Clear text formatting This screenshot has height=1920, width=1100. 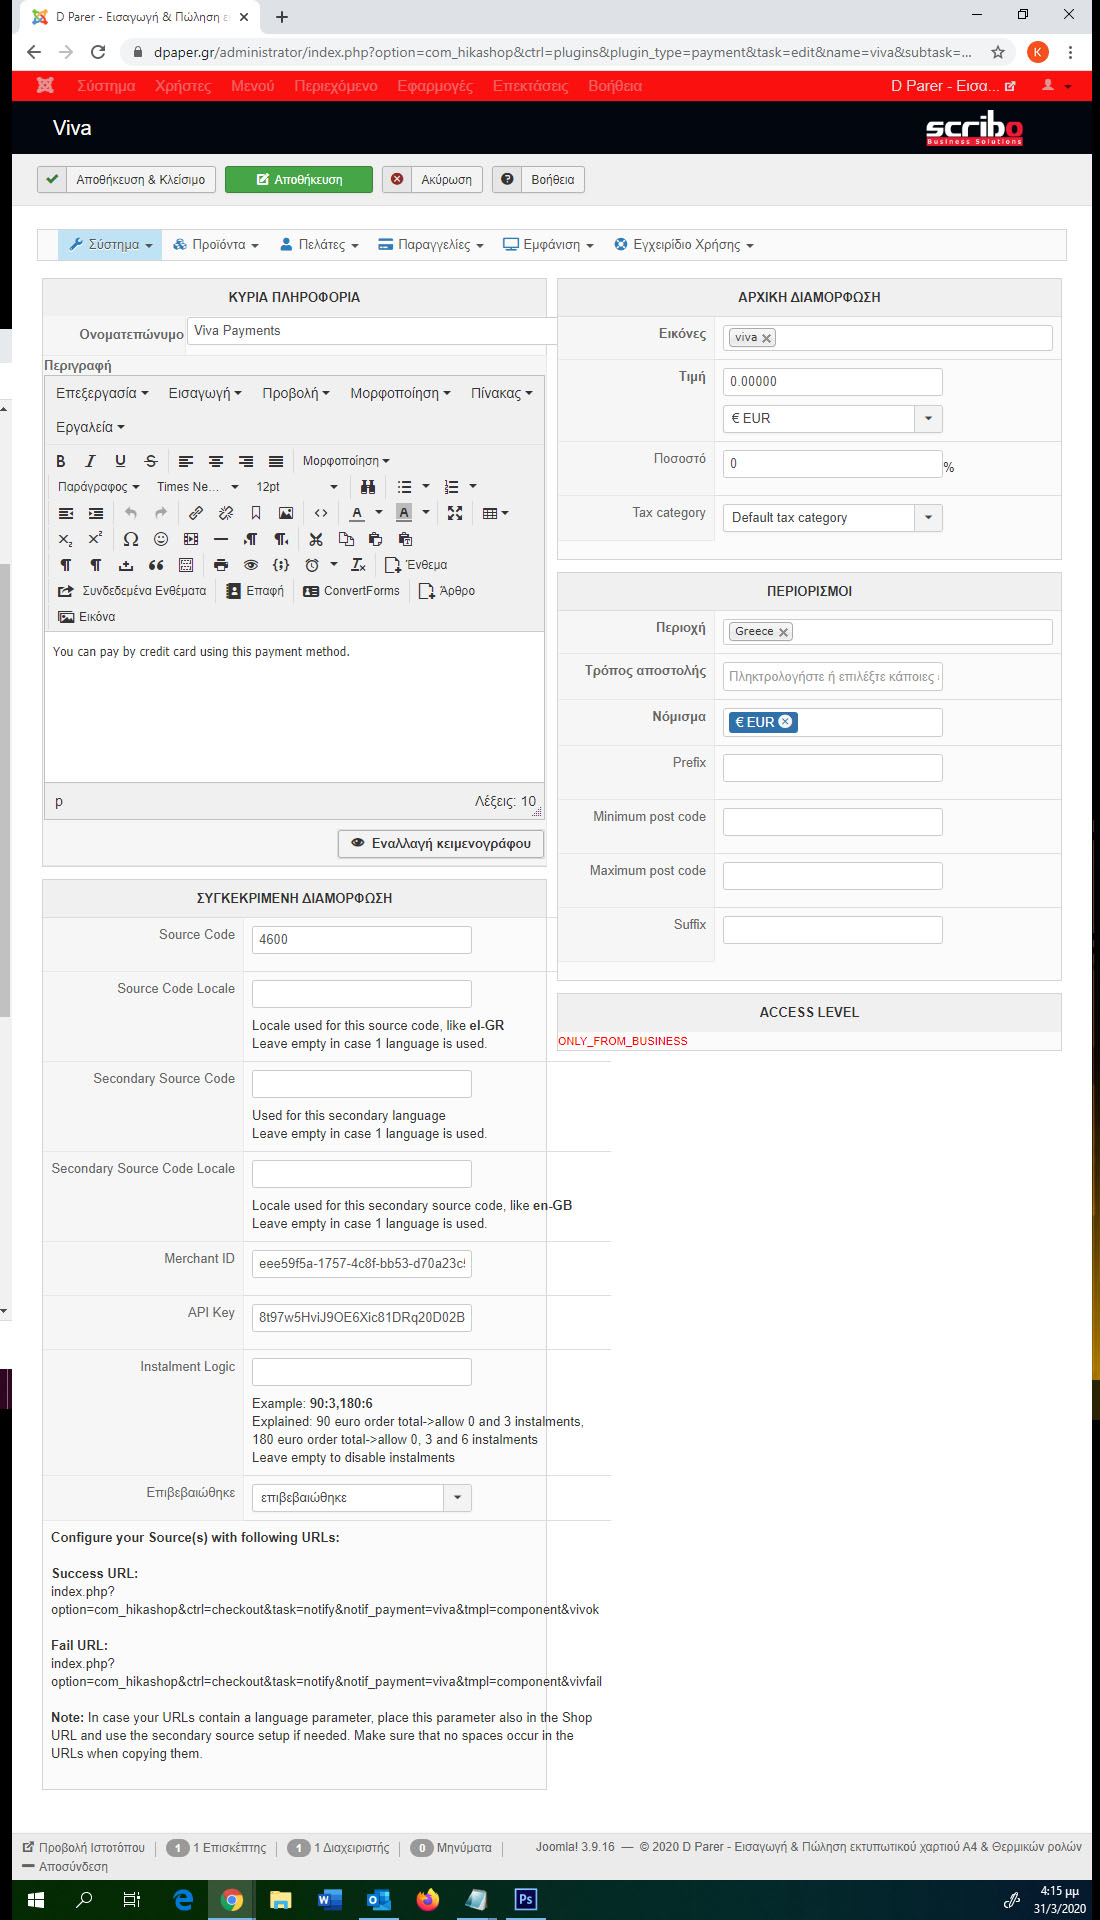pos(358,565)
